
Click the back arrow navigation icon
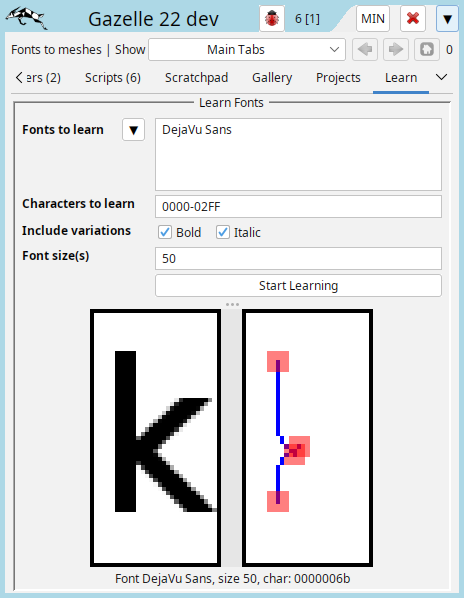point(365,50)
